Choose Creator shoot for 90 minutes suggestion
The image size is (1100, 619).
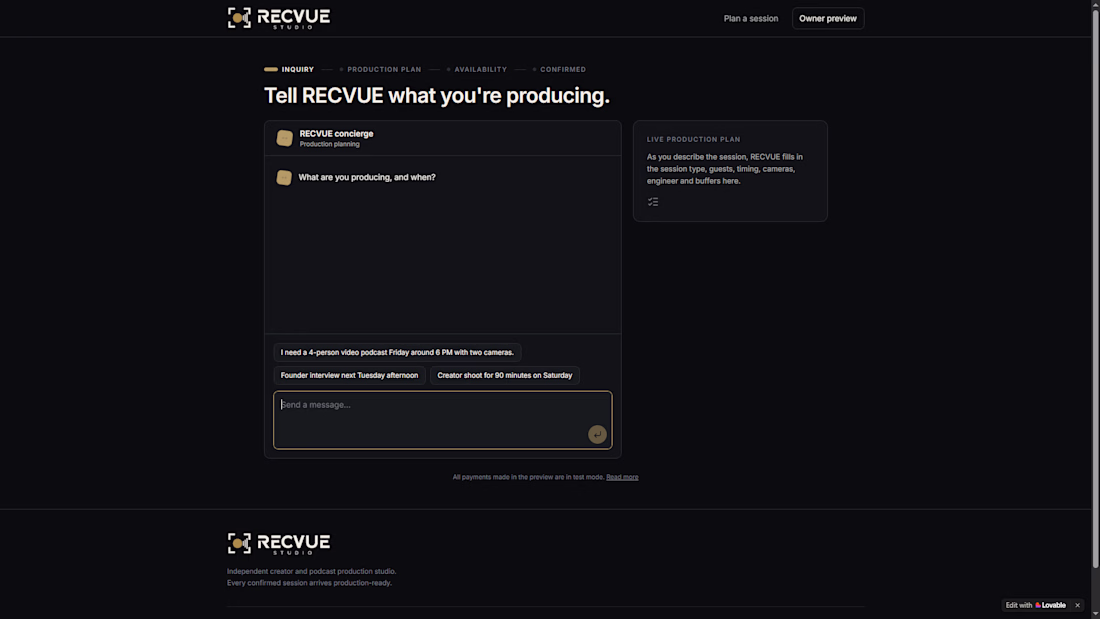click(504, 375)
